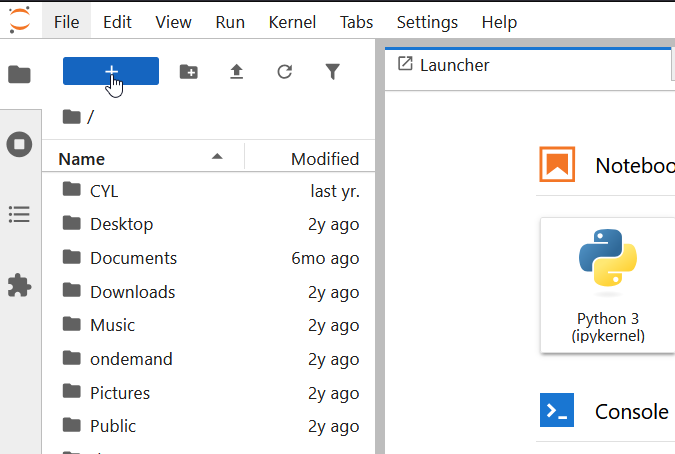Click the blue Console section icon
The width and height of the screenshot is (675, 454).
coord(557,410)
